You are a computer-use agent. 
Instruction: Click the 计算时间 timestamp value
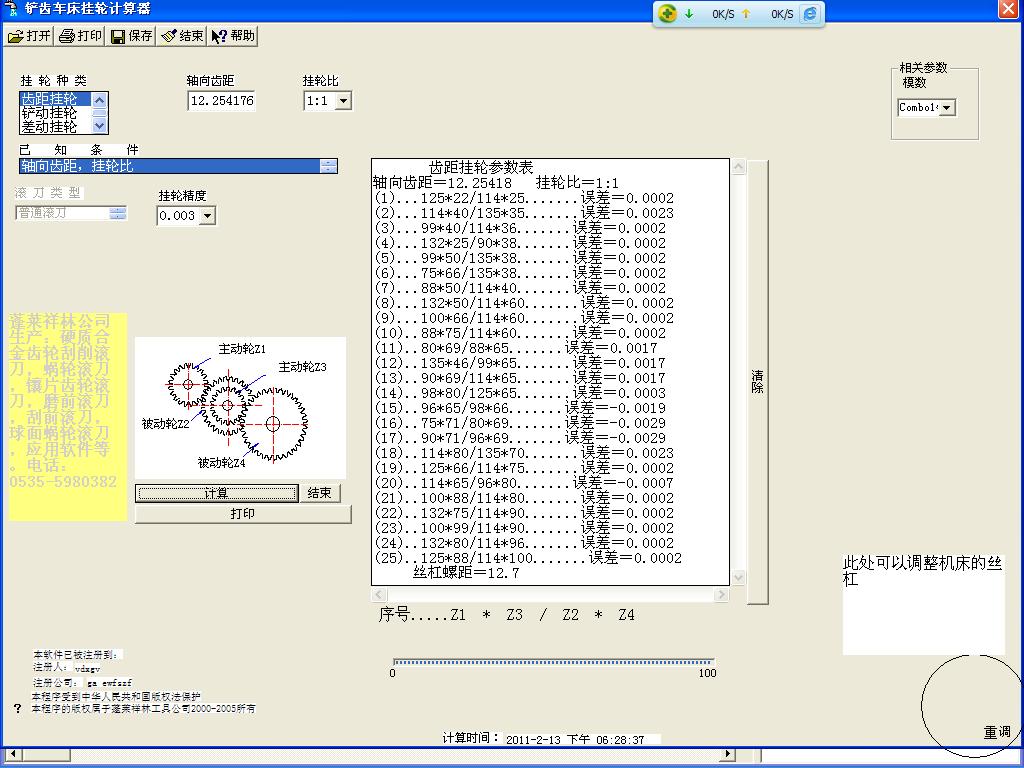click(575, 740)
